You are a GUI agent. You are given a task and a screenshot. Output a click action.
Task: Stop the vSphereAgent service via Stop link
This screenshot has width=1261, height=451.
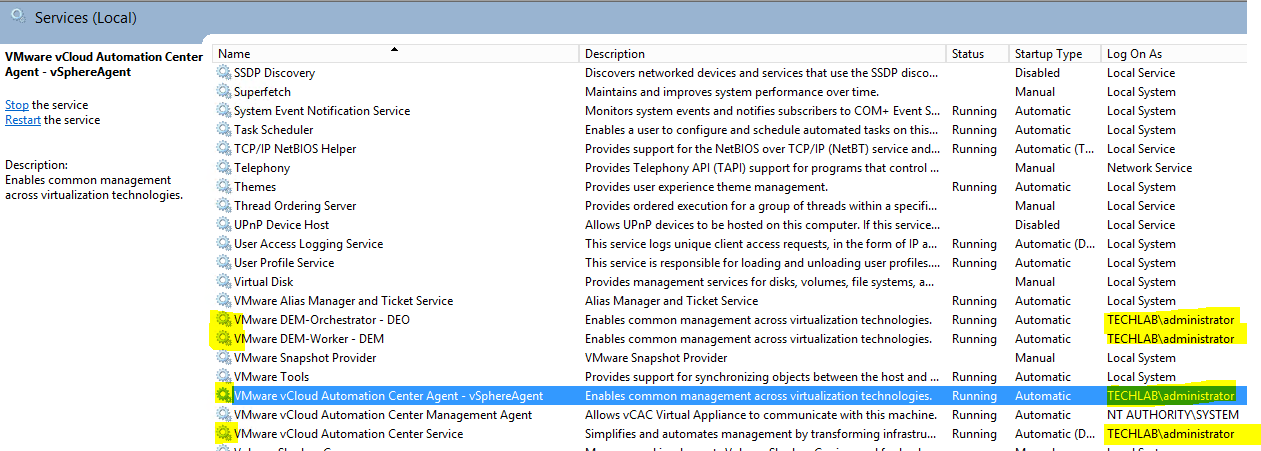click(x=17, y=105)
